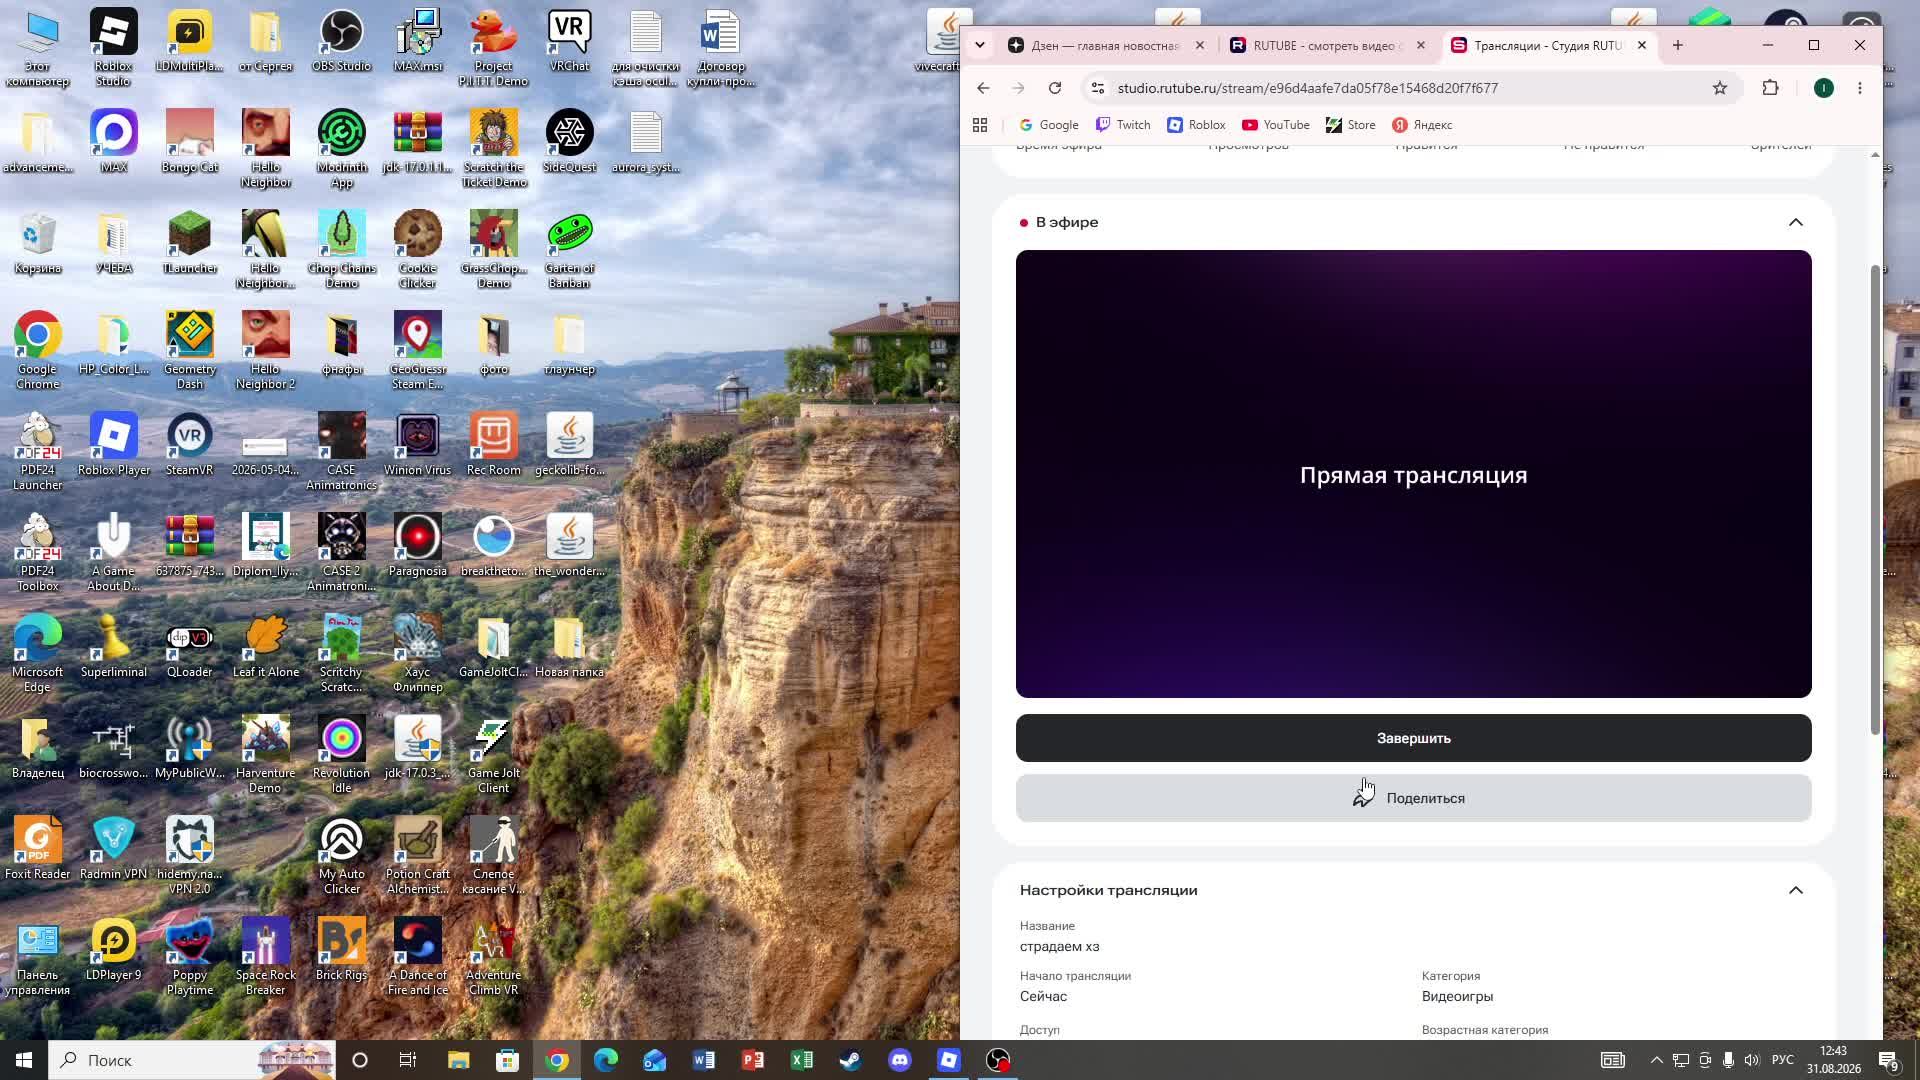This screenshot has width=1920, height=1080.
Task: Open the taskbar clock and calendar
Action: pos(1833,1060)
